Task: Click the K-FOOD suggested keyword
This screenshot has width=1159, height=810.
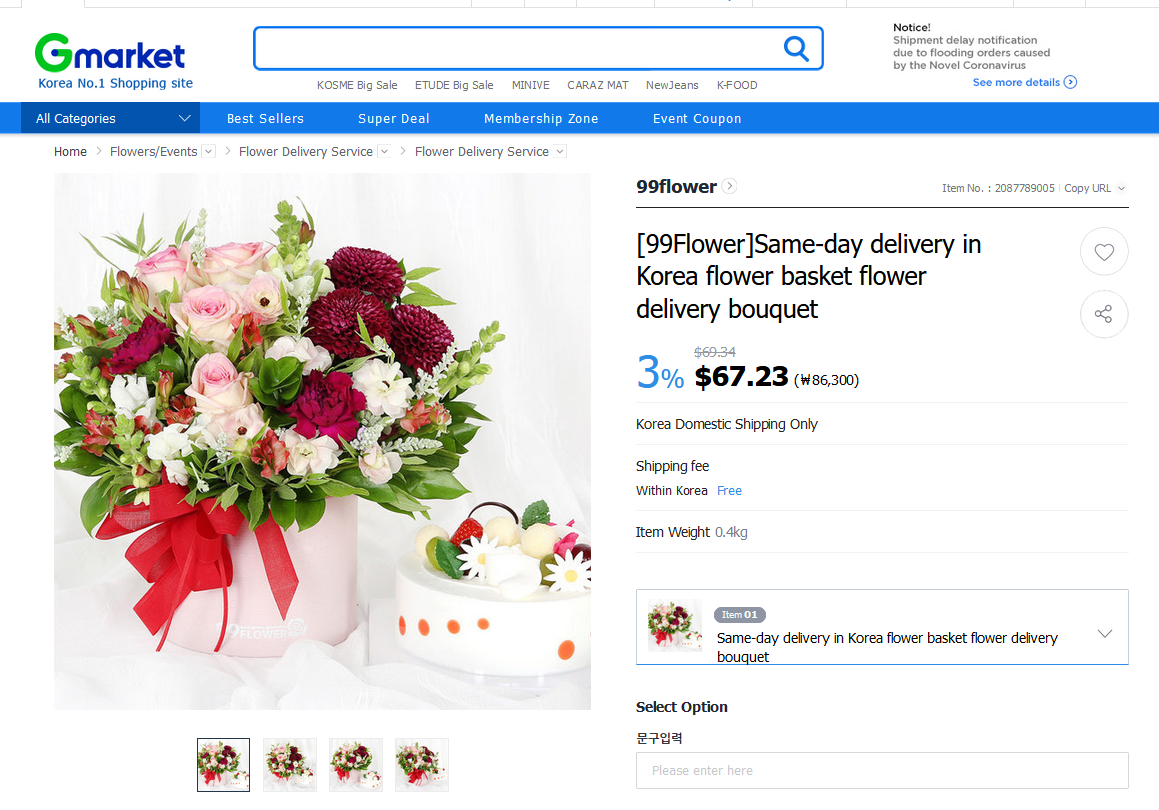Action: pyautogui.click(x=737, y=85)
